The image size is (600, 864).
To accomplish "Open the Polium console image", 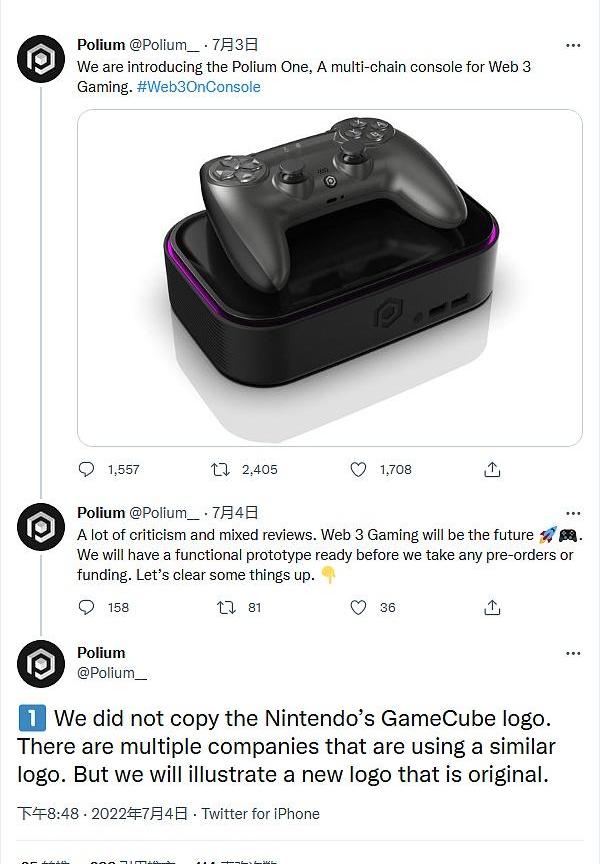I will click(329, 278).
